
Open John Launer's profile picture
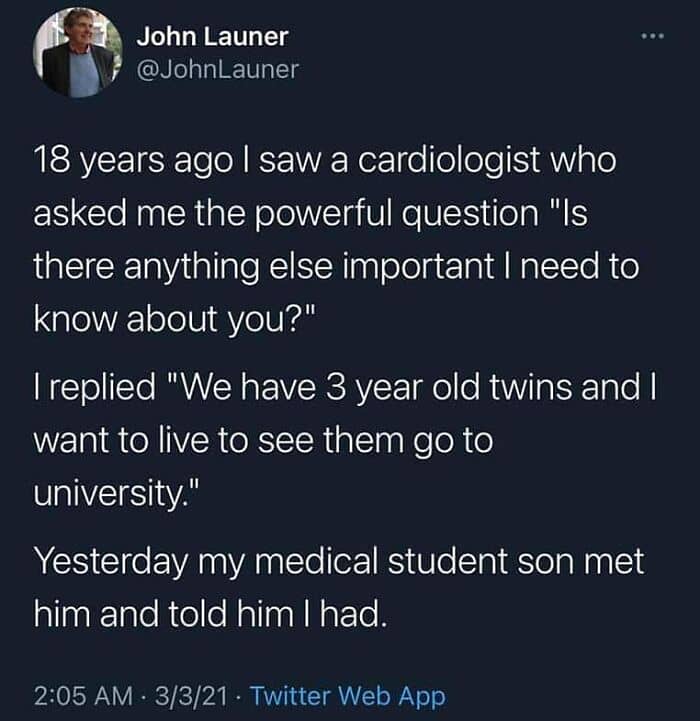coord(77,53)
